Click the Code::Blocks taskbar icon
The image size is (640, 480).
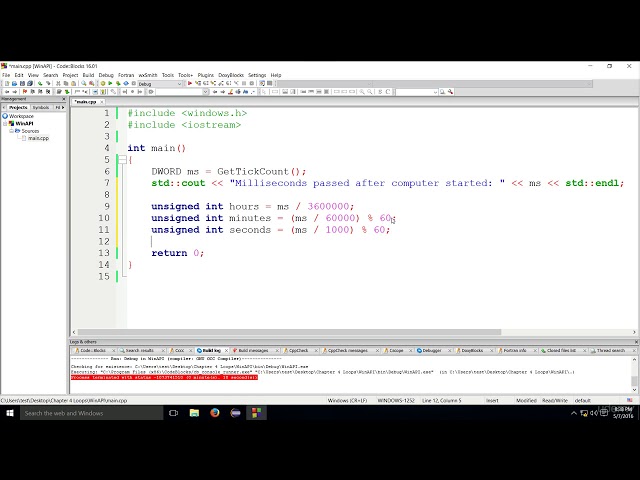pos(256,413)
